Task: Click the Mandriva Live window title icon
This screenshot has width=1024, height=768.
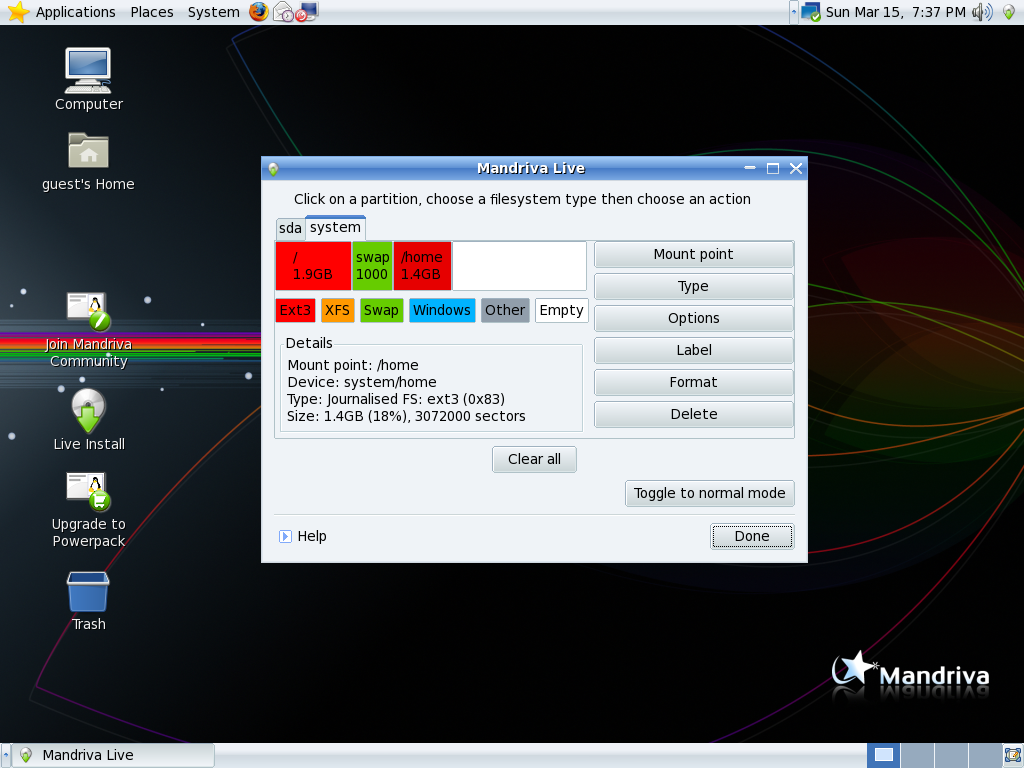Action: 273,168
